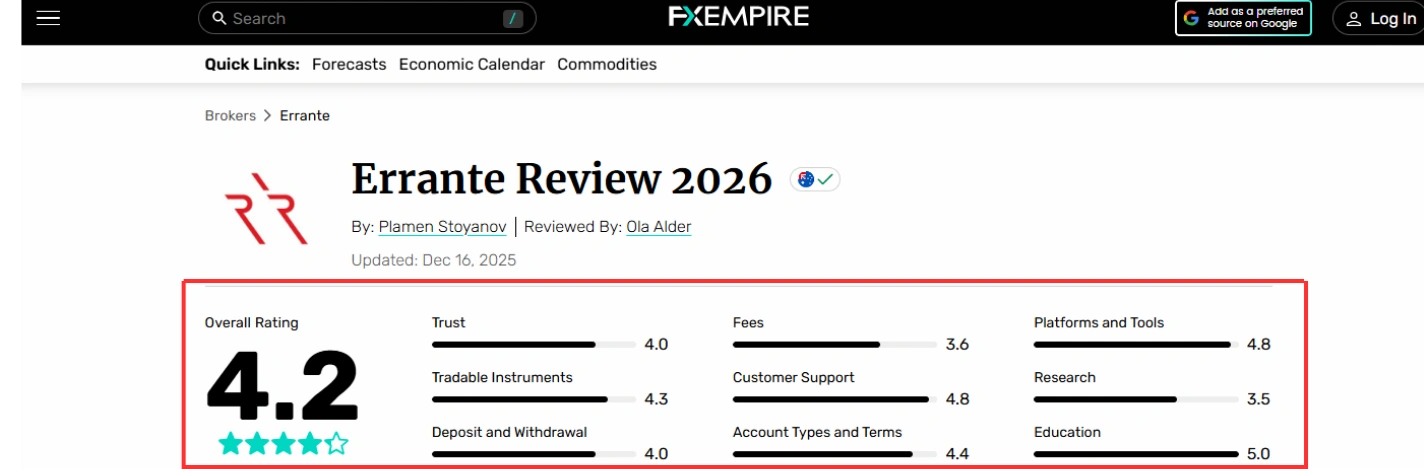The height and width of the screenshot is (469, 1424).
Task: Click the Customer Support rating bar
Action: click(x=835, y=399)
